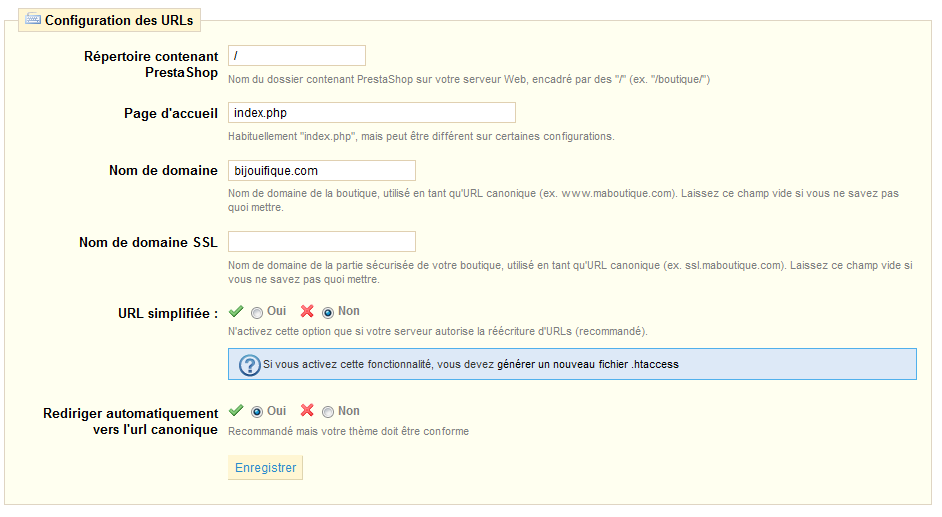This screenshot has height=517, width=942.
Task: Click the question mark help icon in blue box
Action: click(249, 365)
